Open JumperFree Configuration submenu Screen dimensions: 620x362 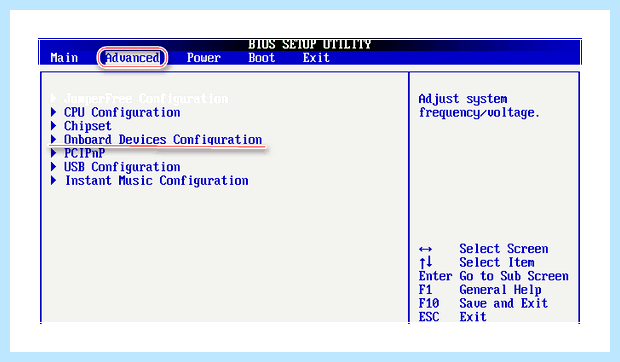pyautogui.click(x=146, y=98)
